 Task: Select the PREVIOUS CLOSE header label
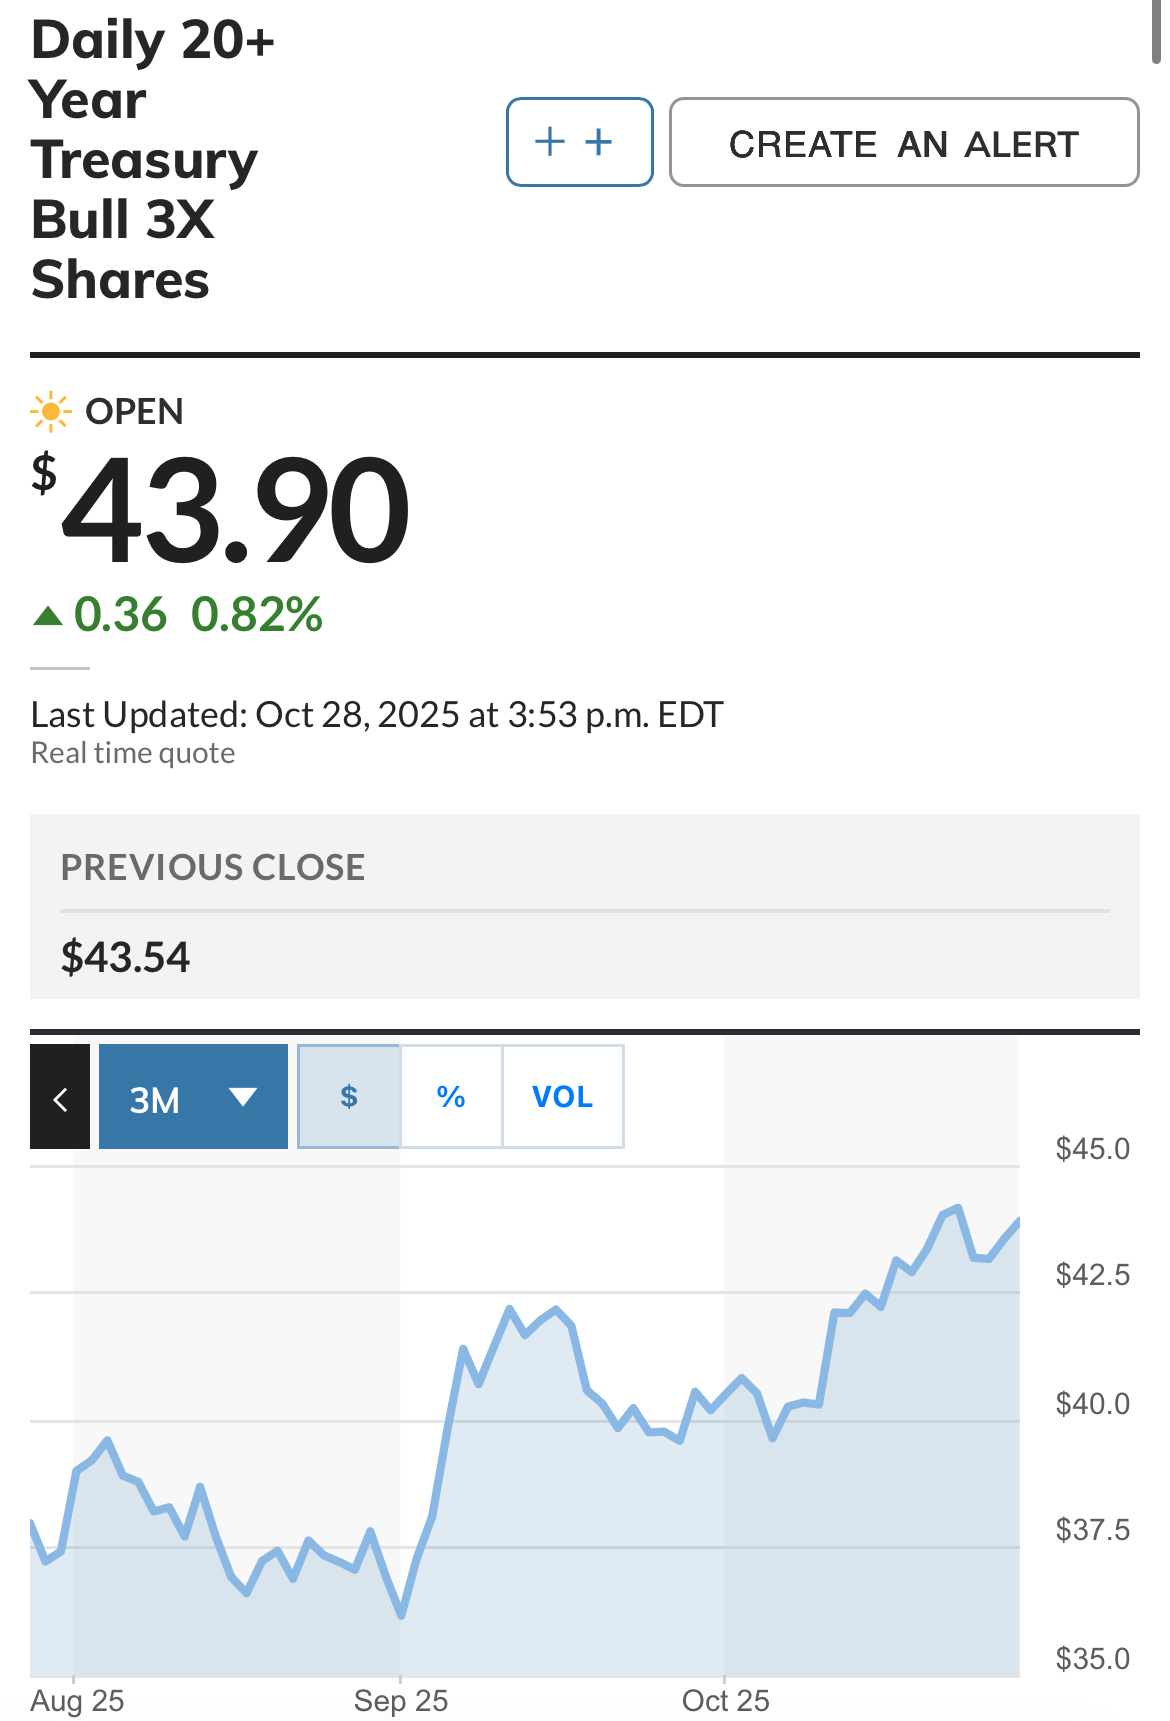(213, 867)
